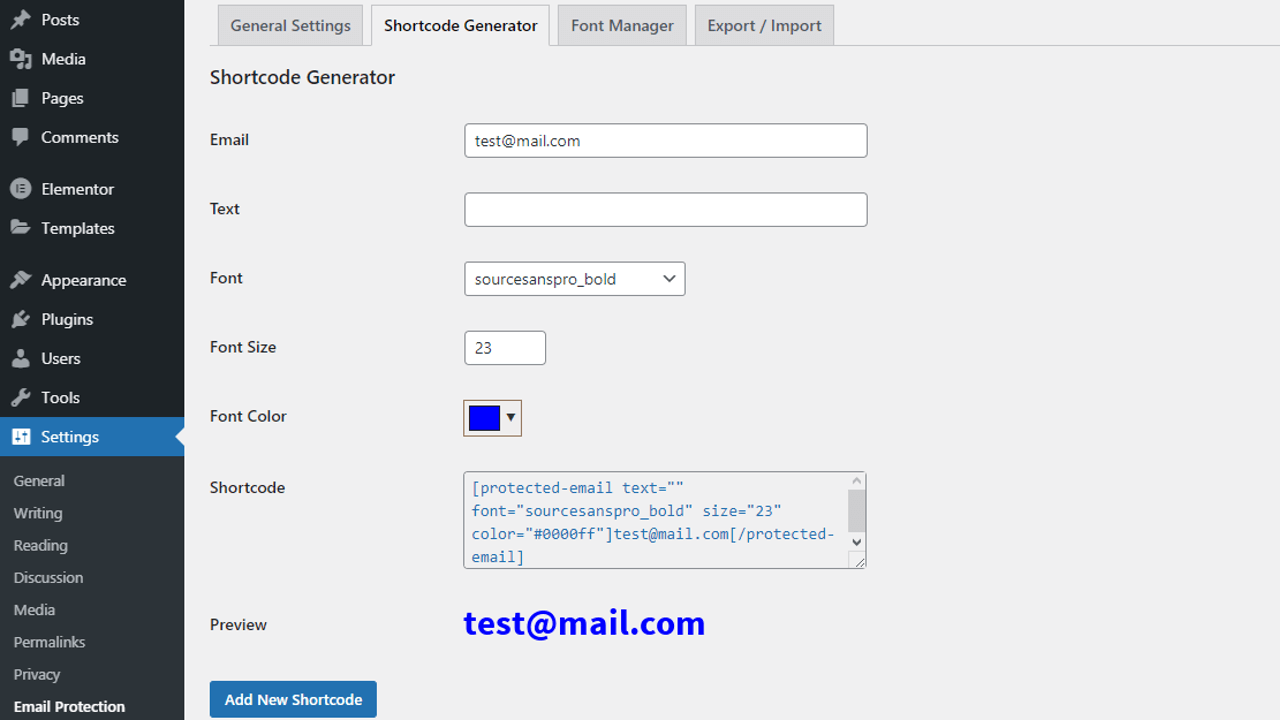Open Tools via its wrench icon
This screenshot has height=720, width=1280.
[x=20, y=397]
